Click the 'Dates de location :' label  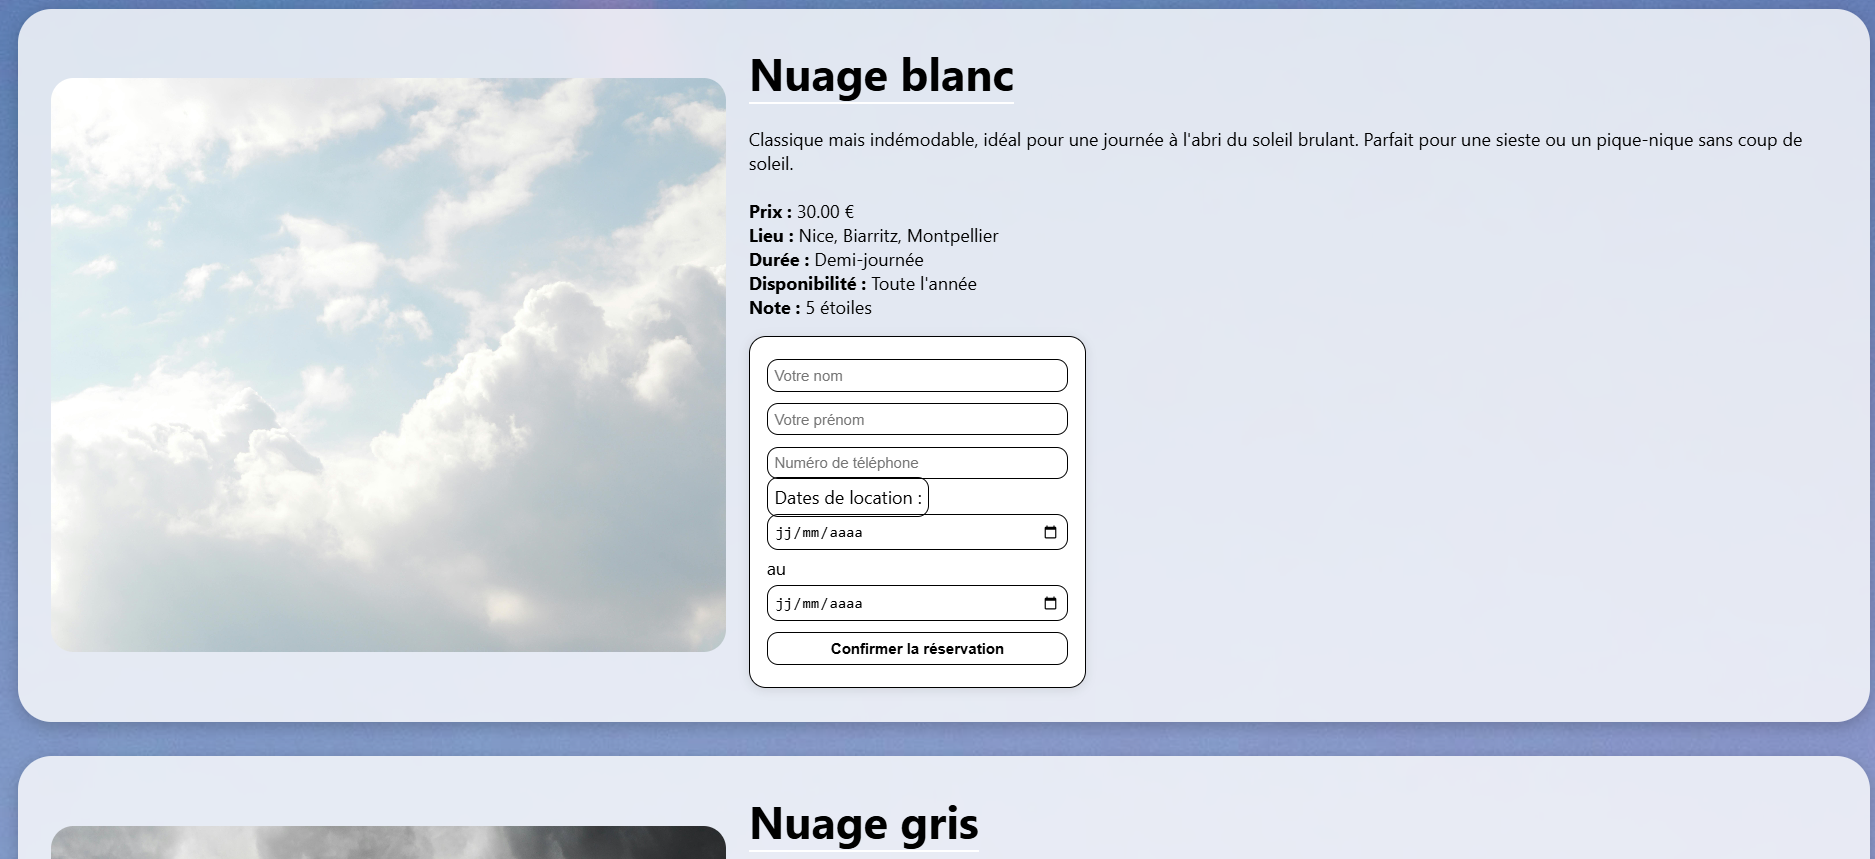point(847,498)
